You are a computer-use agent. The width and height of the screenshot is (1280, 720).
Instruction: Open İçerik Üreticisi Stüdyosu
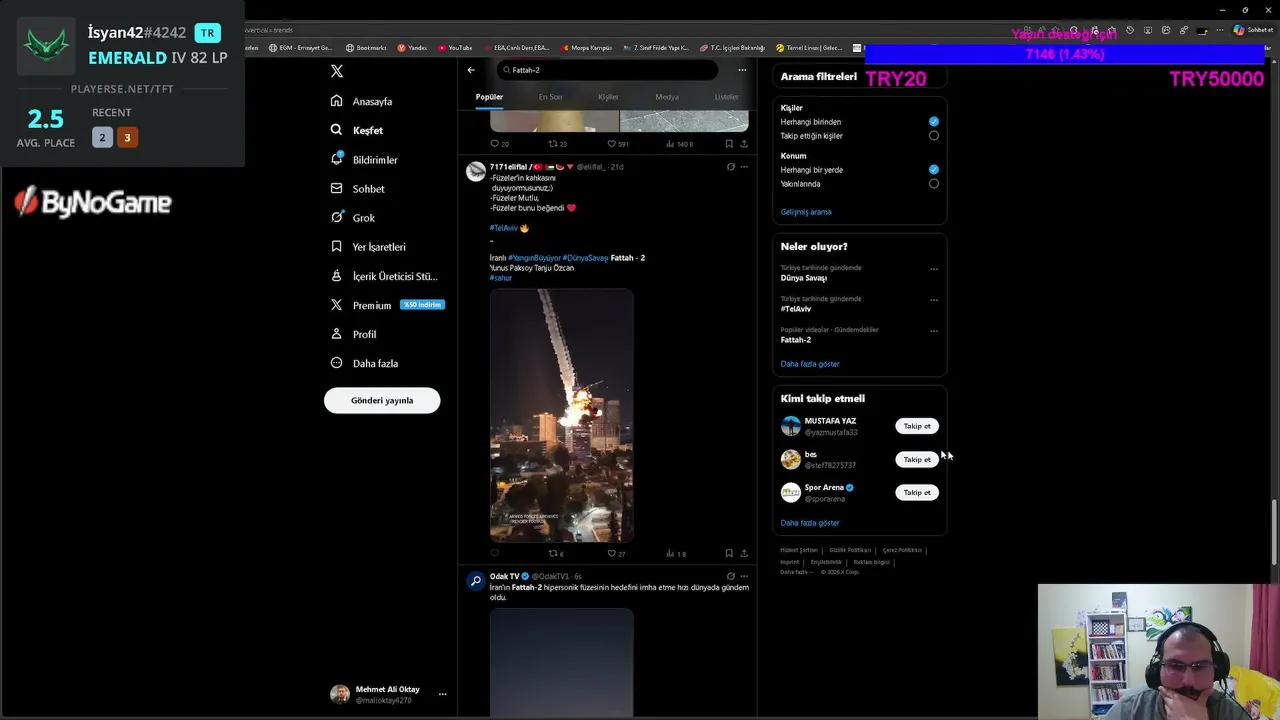coord(384,276)
